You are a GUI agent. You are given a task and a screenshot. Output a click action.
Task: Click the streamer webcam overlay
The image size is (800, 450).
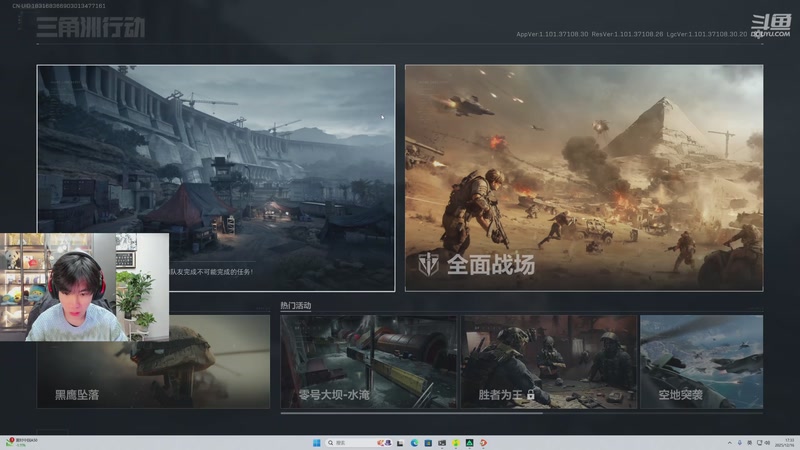pyautogui.click(x=84, y=287)
